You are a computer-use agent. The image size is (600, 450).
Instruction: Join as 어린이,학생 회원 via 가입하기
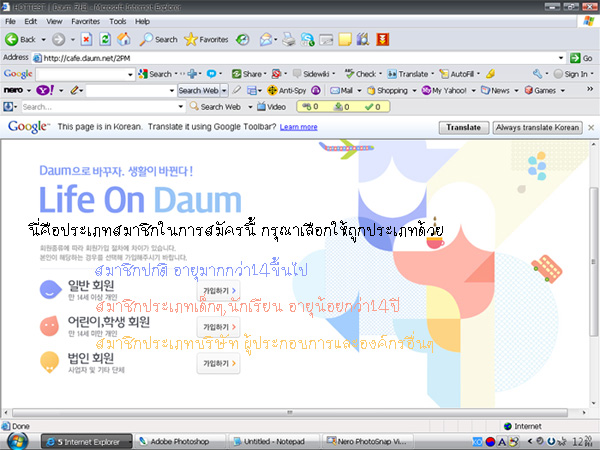(219, 327)
